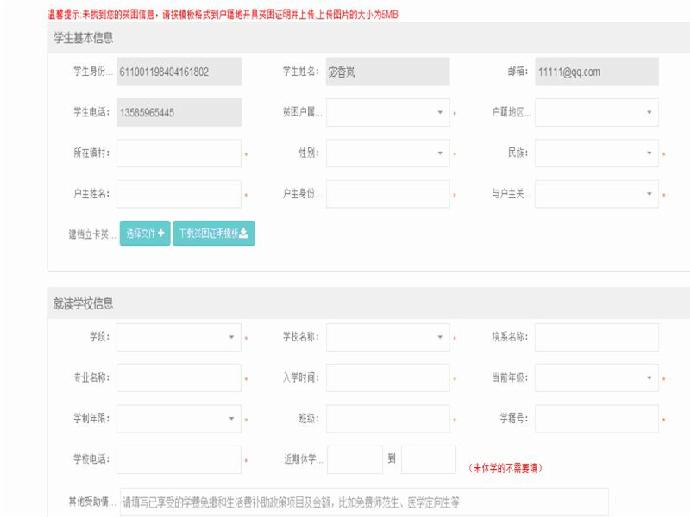
Task: Click the 户主身份 input field
Action: click(x=387, y=194)
